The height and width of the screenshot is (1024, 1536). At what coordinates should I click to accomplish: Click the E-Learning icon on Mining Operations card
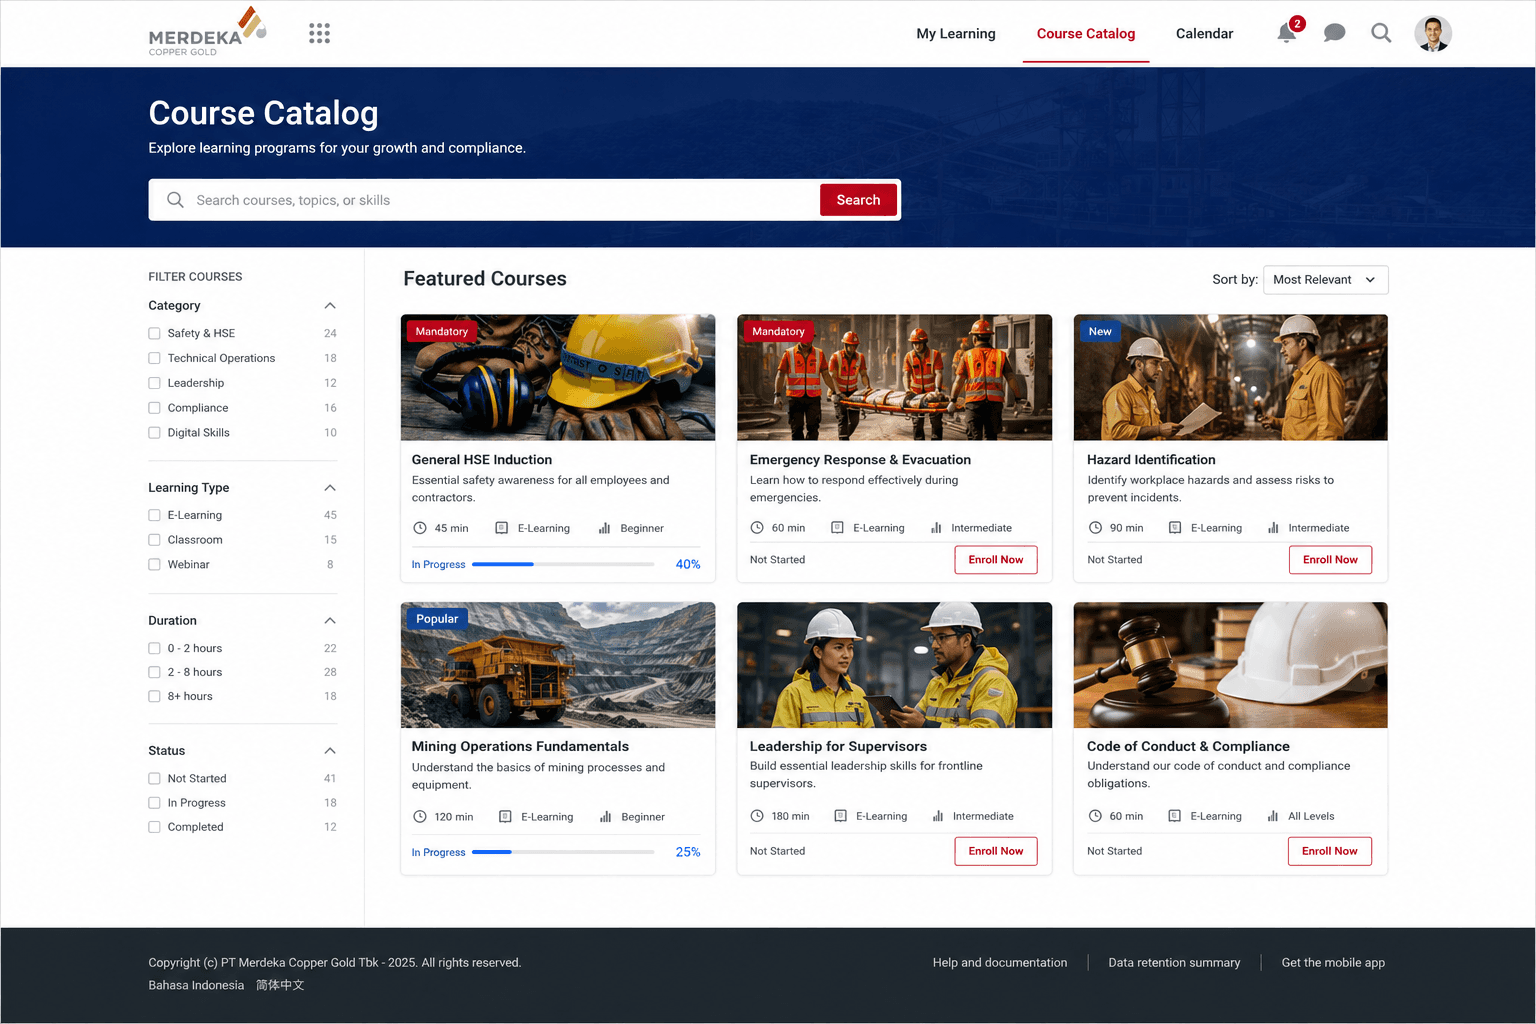(505, 817)
